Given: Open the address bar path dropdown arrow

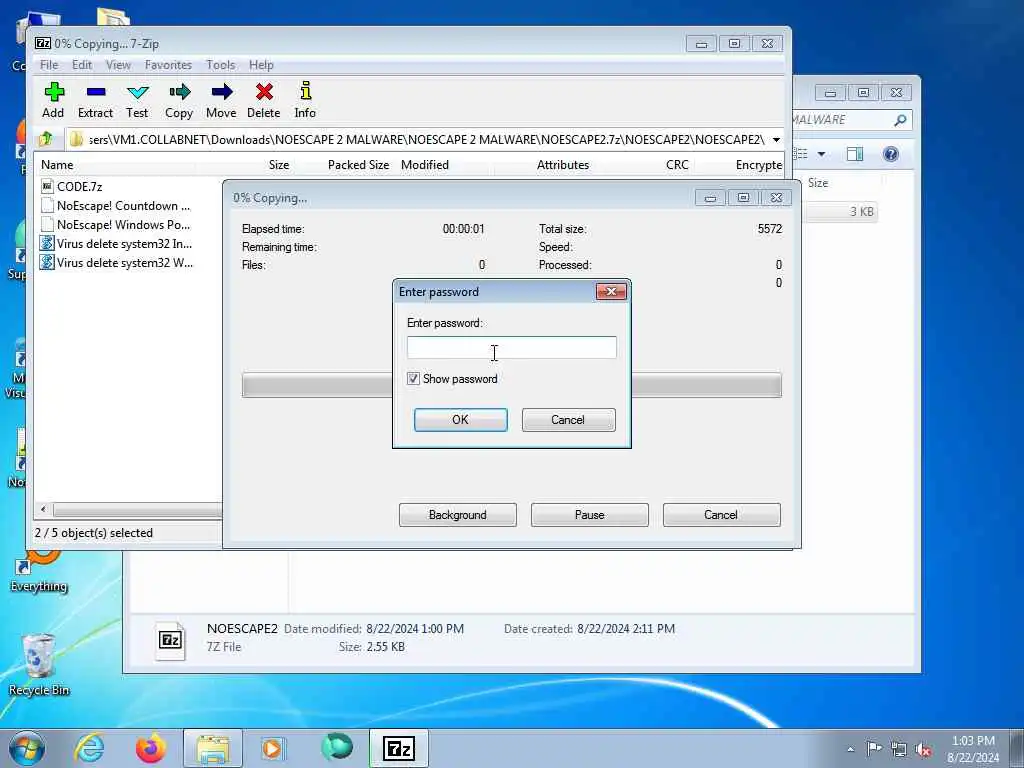Looking at the screenshot, I should click(776, 140).
